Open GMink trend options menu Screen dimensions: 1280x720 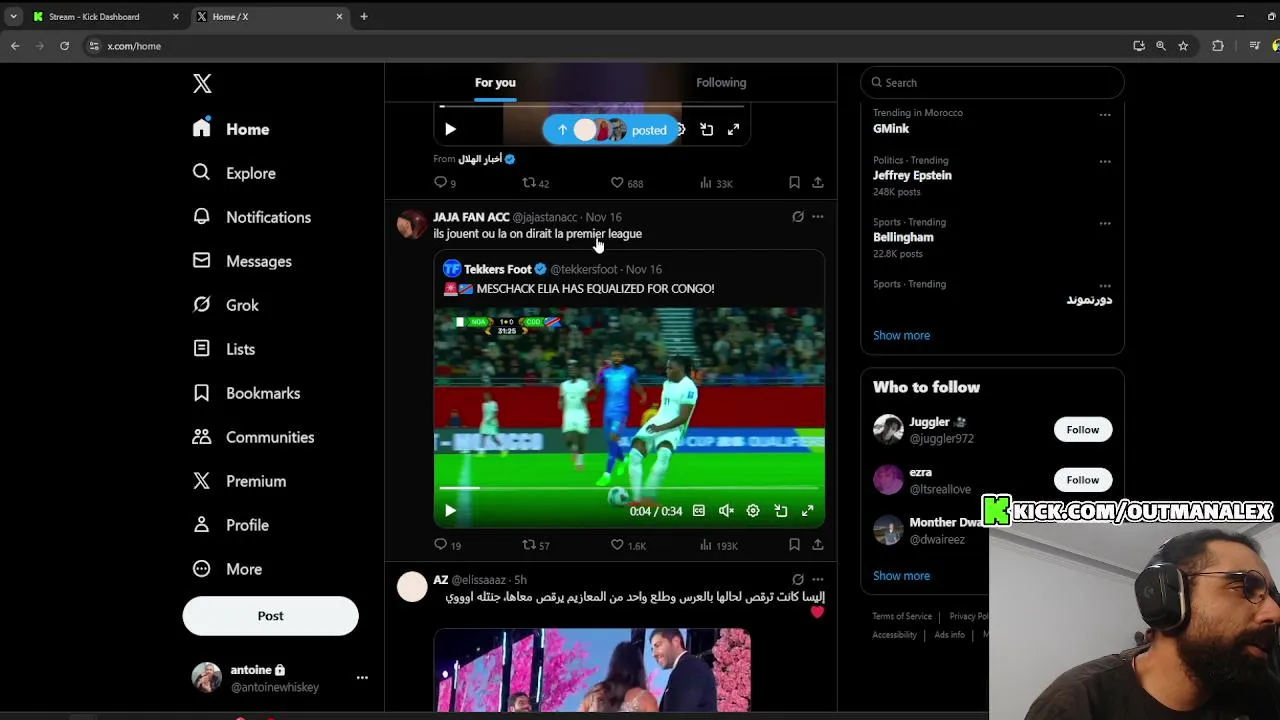1105,115
